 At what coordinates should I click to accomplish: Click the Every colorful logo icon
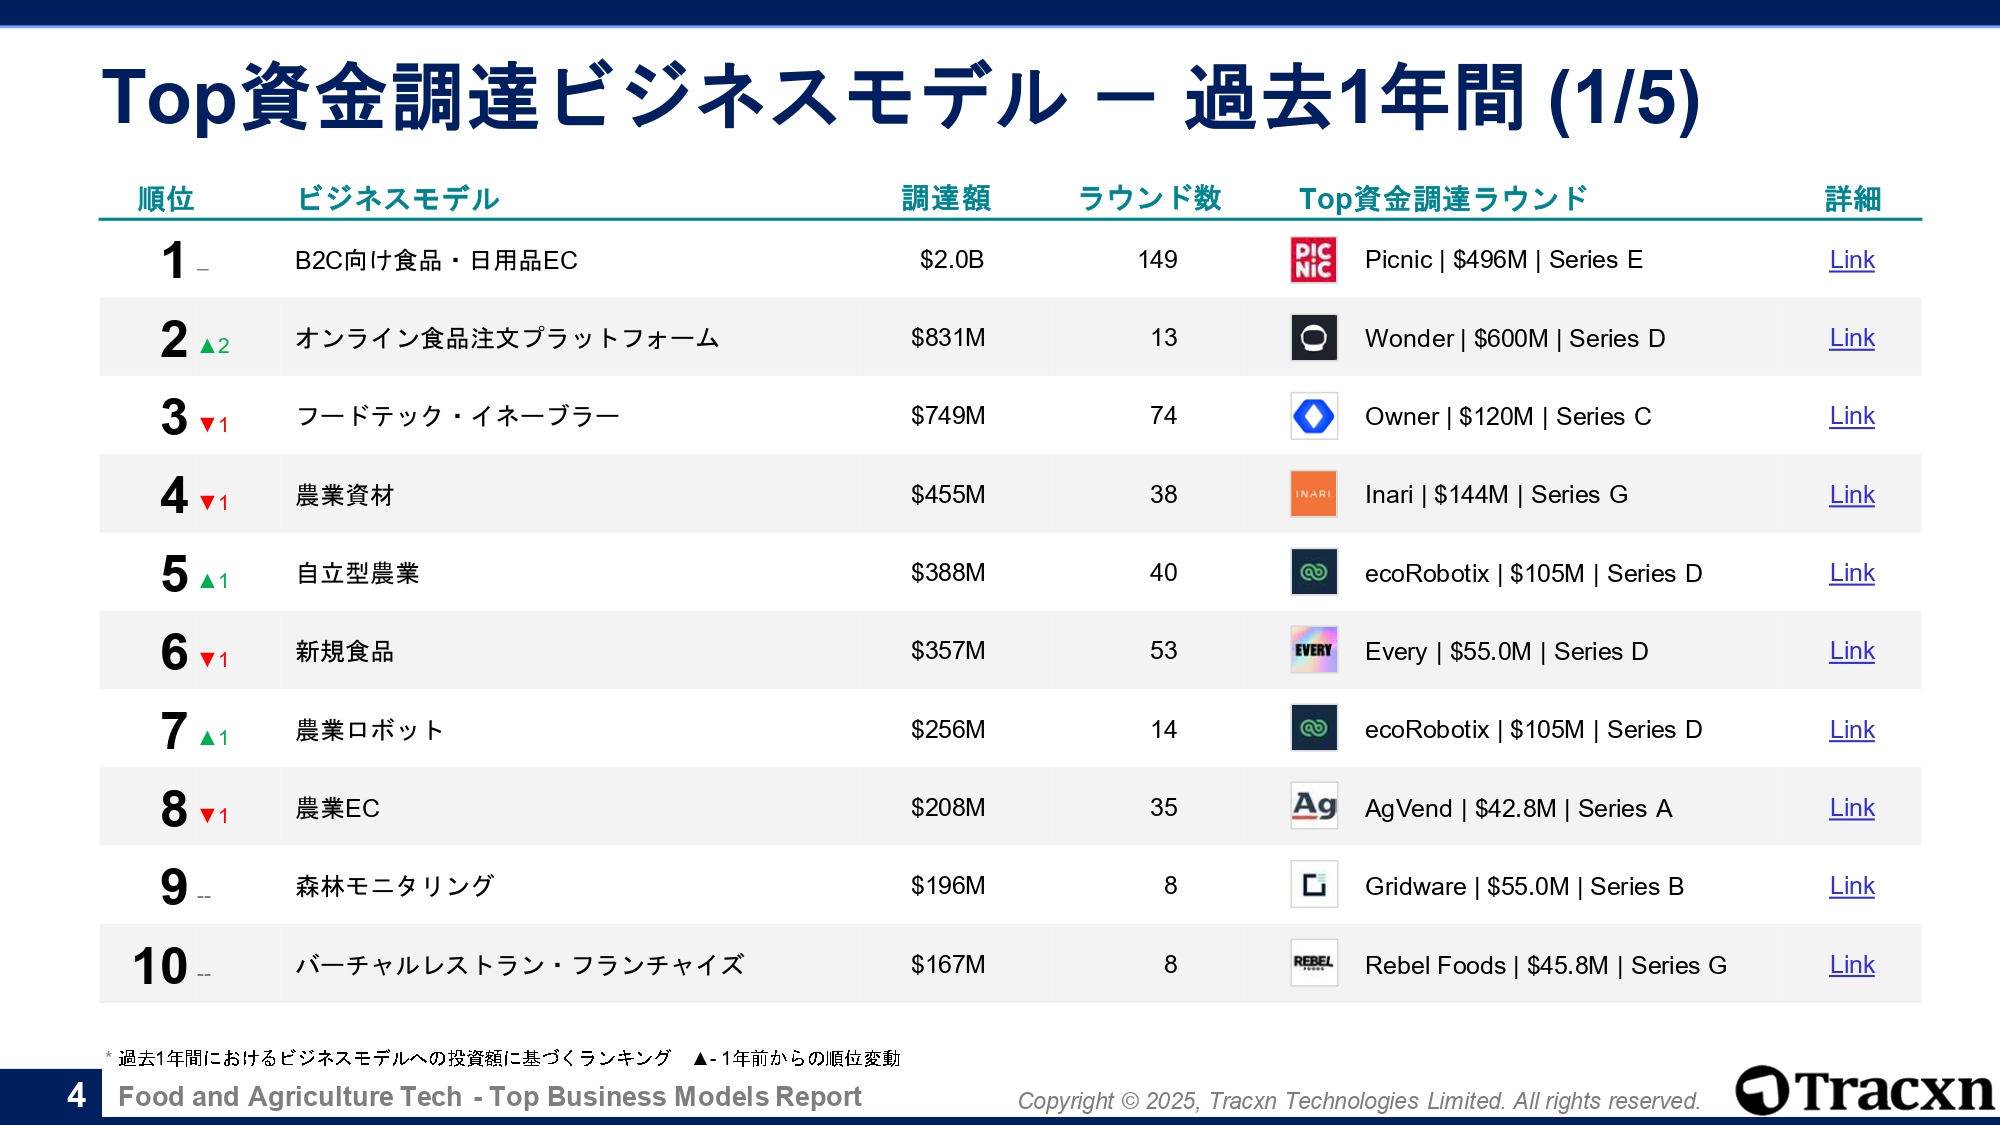(x=1313, y=651)
